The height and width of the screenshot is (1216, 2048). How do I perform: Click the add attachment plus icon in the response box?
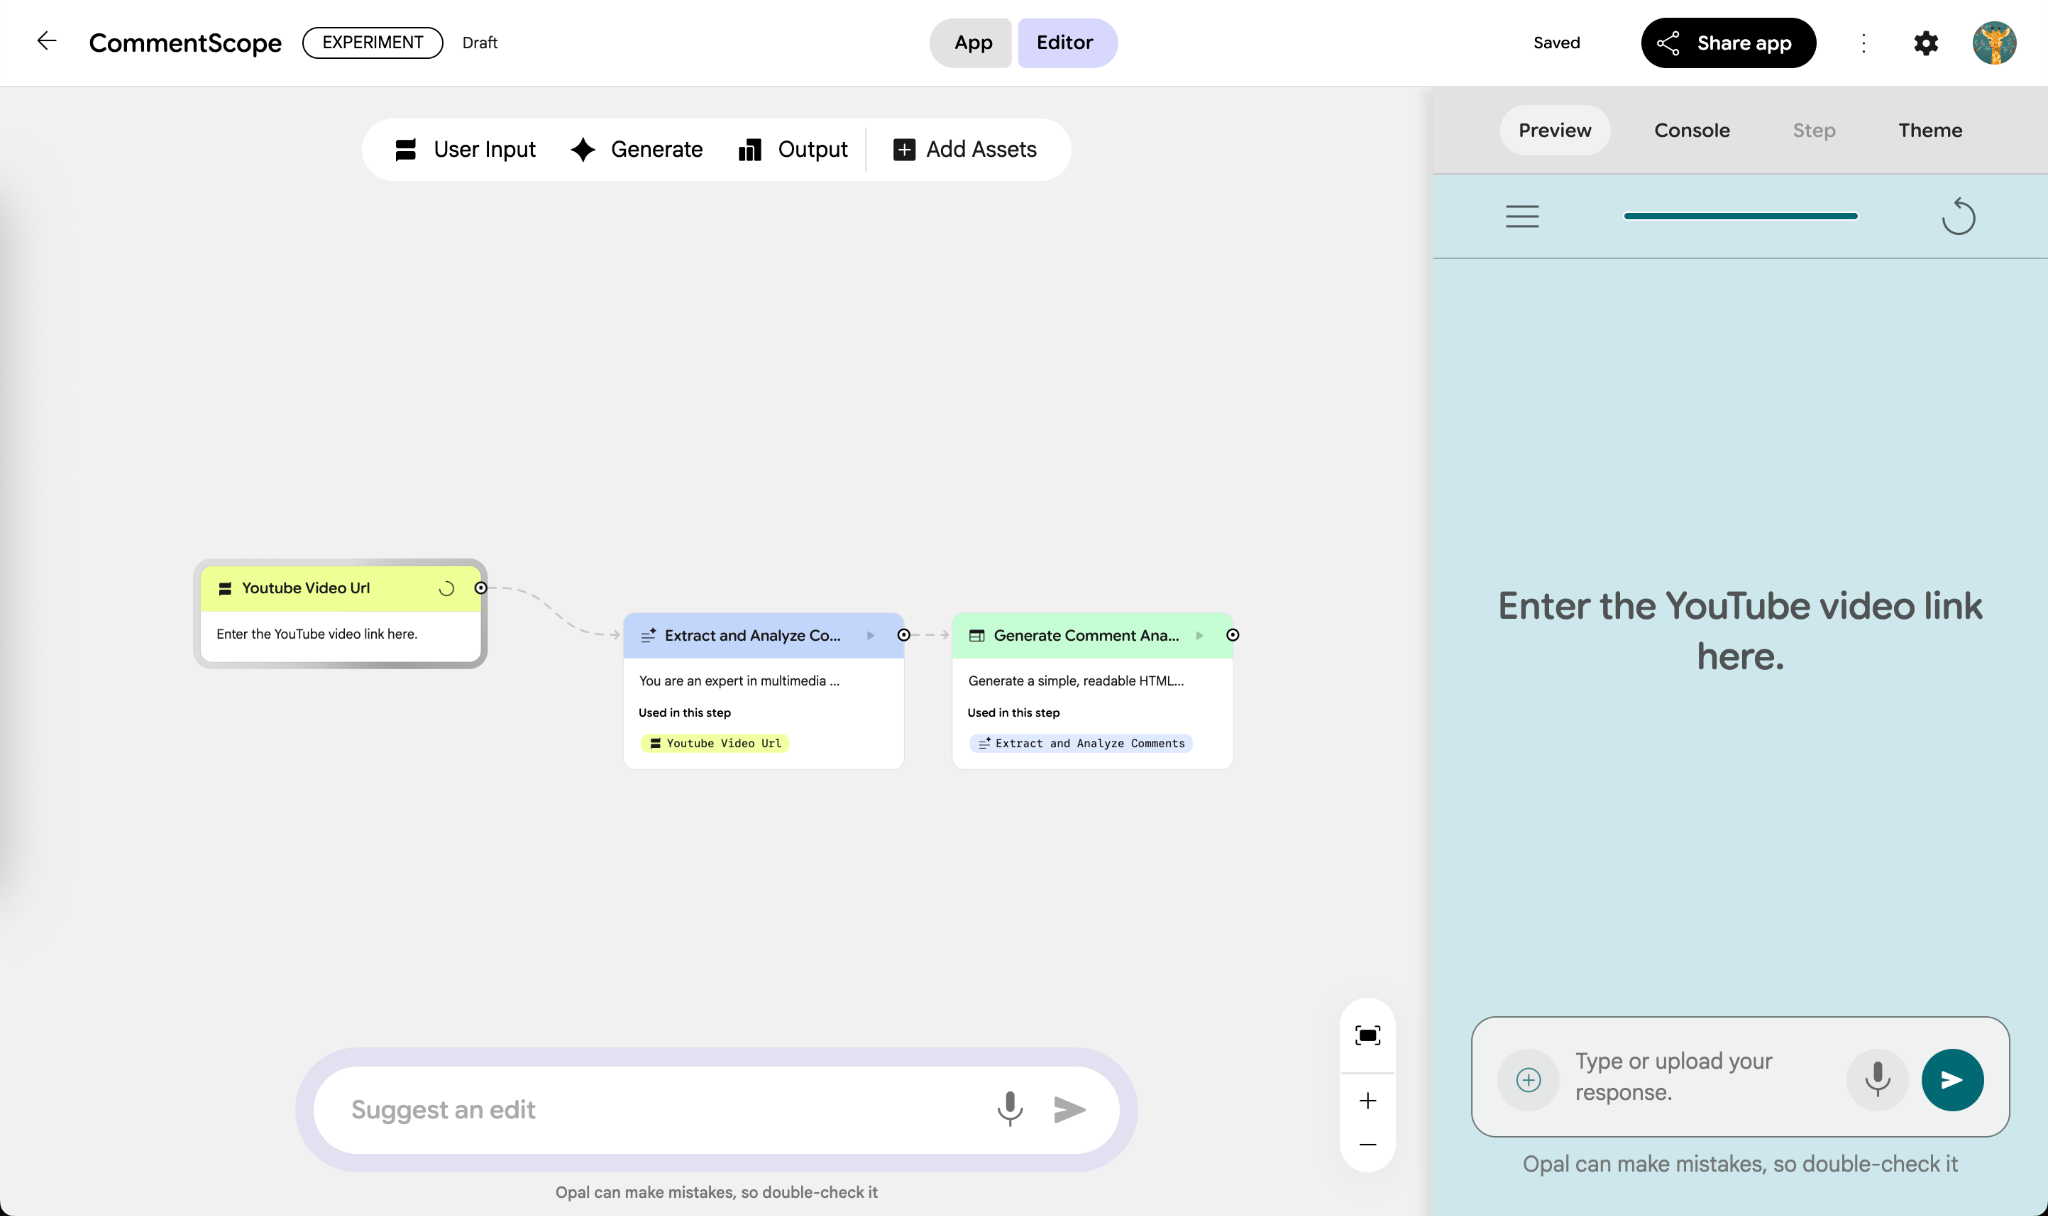pos(1528,1080)
